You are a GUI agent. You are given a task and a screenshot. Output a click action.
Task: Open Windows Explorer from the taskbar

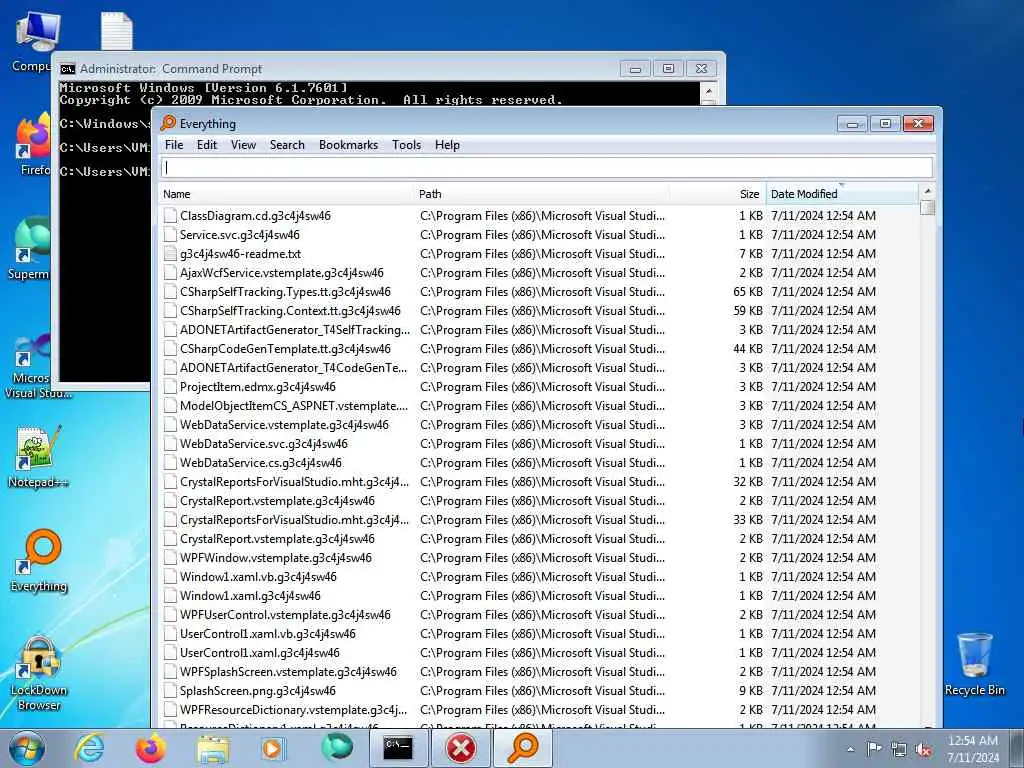click(x=212, y=748)
